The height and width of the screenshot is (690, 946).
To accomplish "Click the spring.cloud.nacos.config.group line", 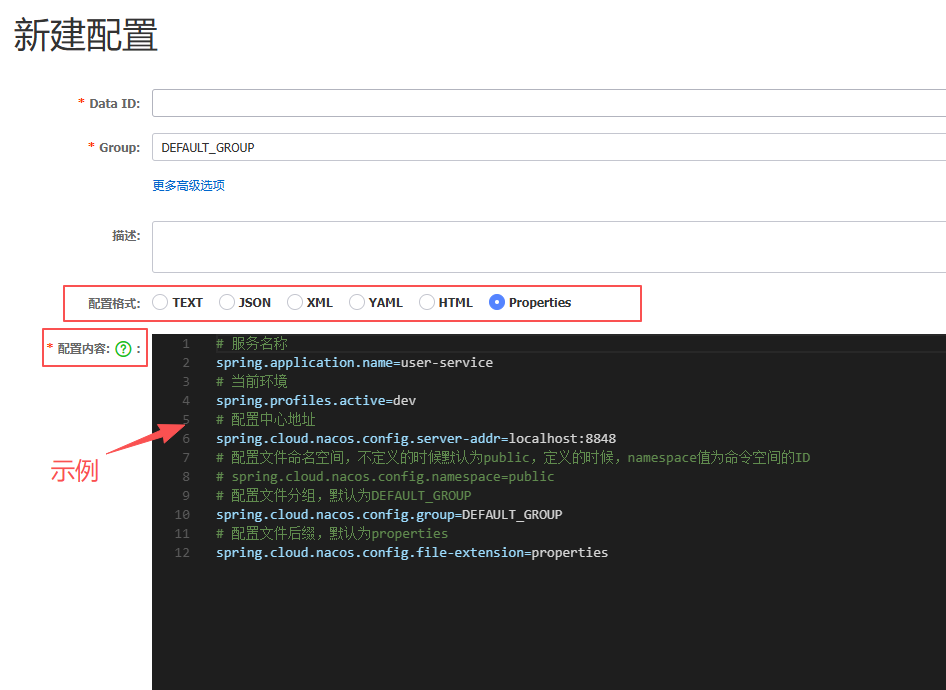I will coord(388,514).
